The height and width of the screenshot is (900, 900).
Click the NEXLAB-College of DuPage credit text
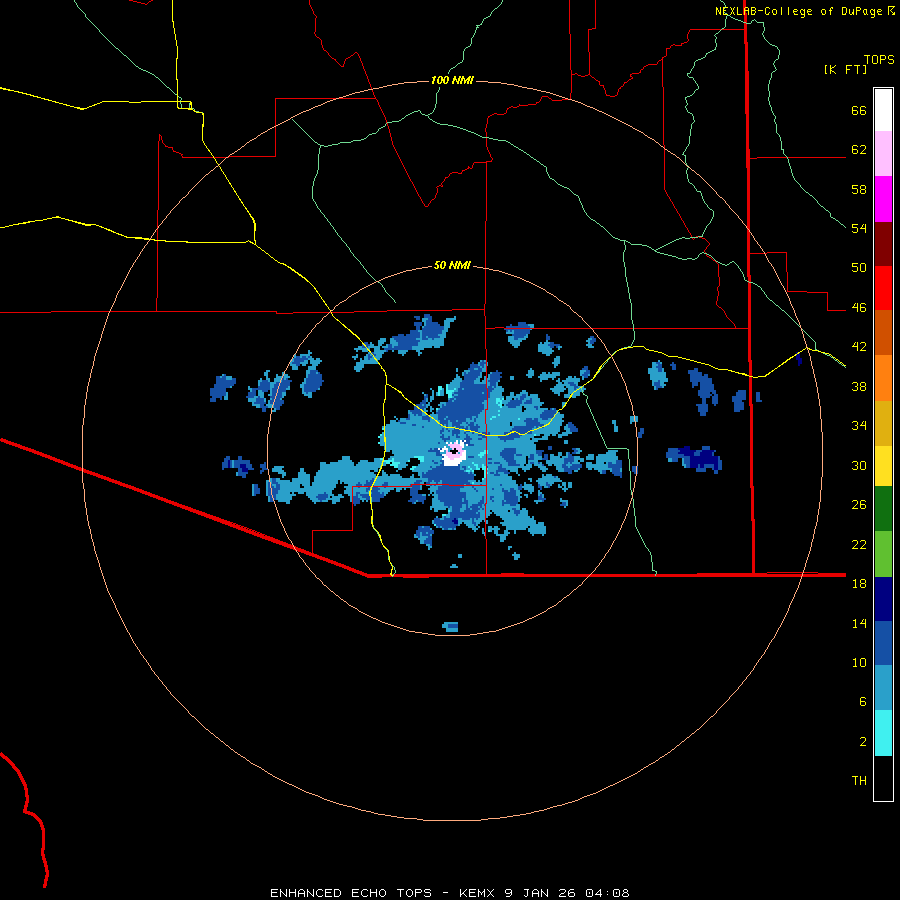click(804, 11)
